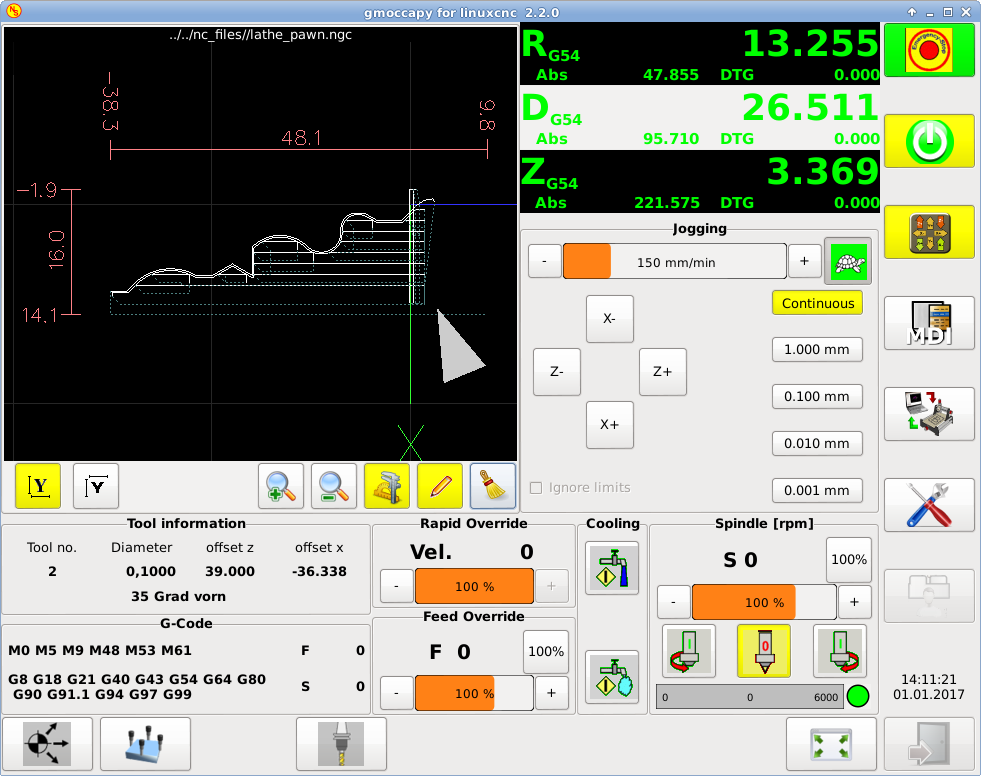The height and width of the screenshot is (776, 981).
Task: Increase spindle override
Action: click(x=854, y=602)
